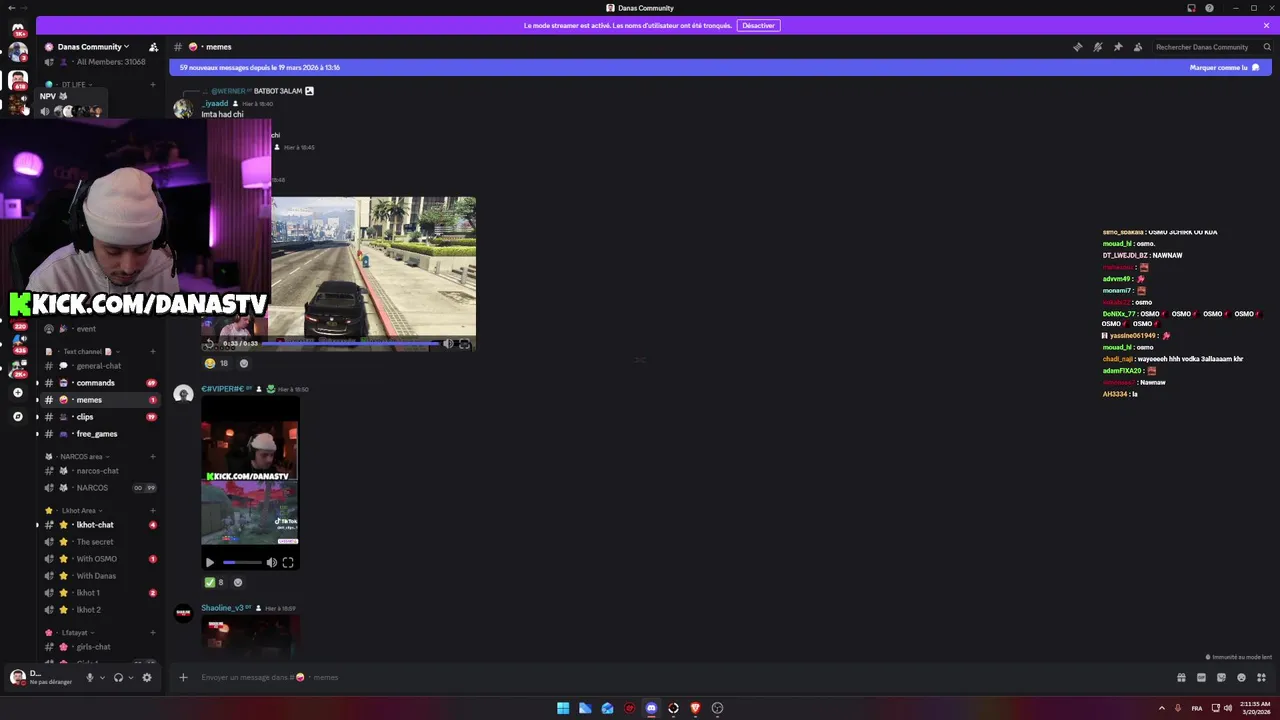The image size is (1280, 720).
Task: Click the Windows Start button
Action: click(563, 708)
